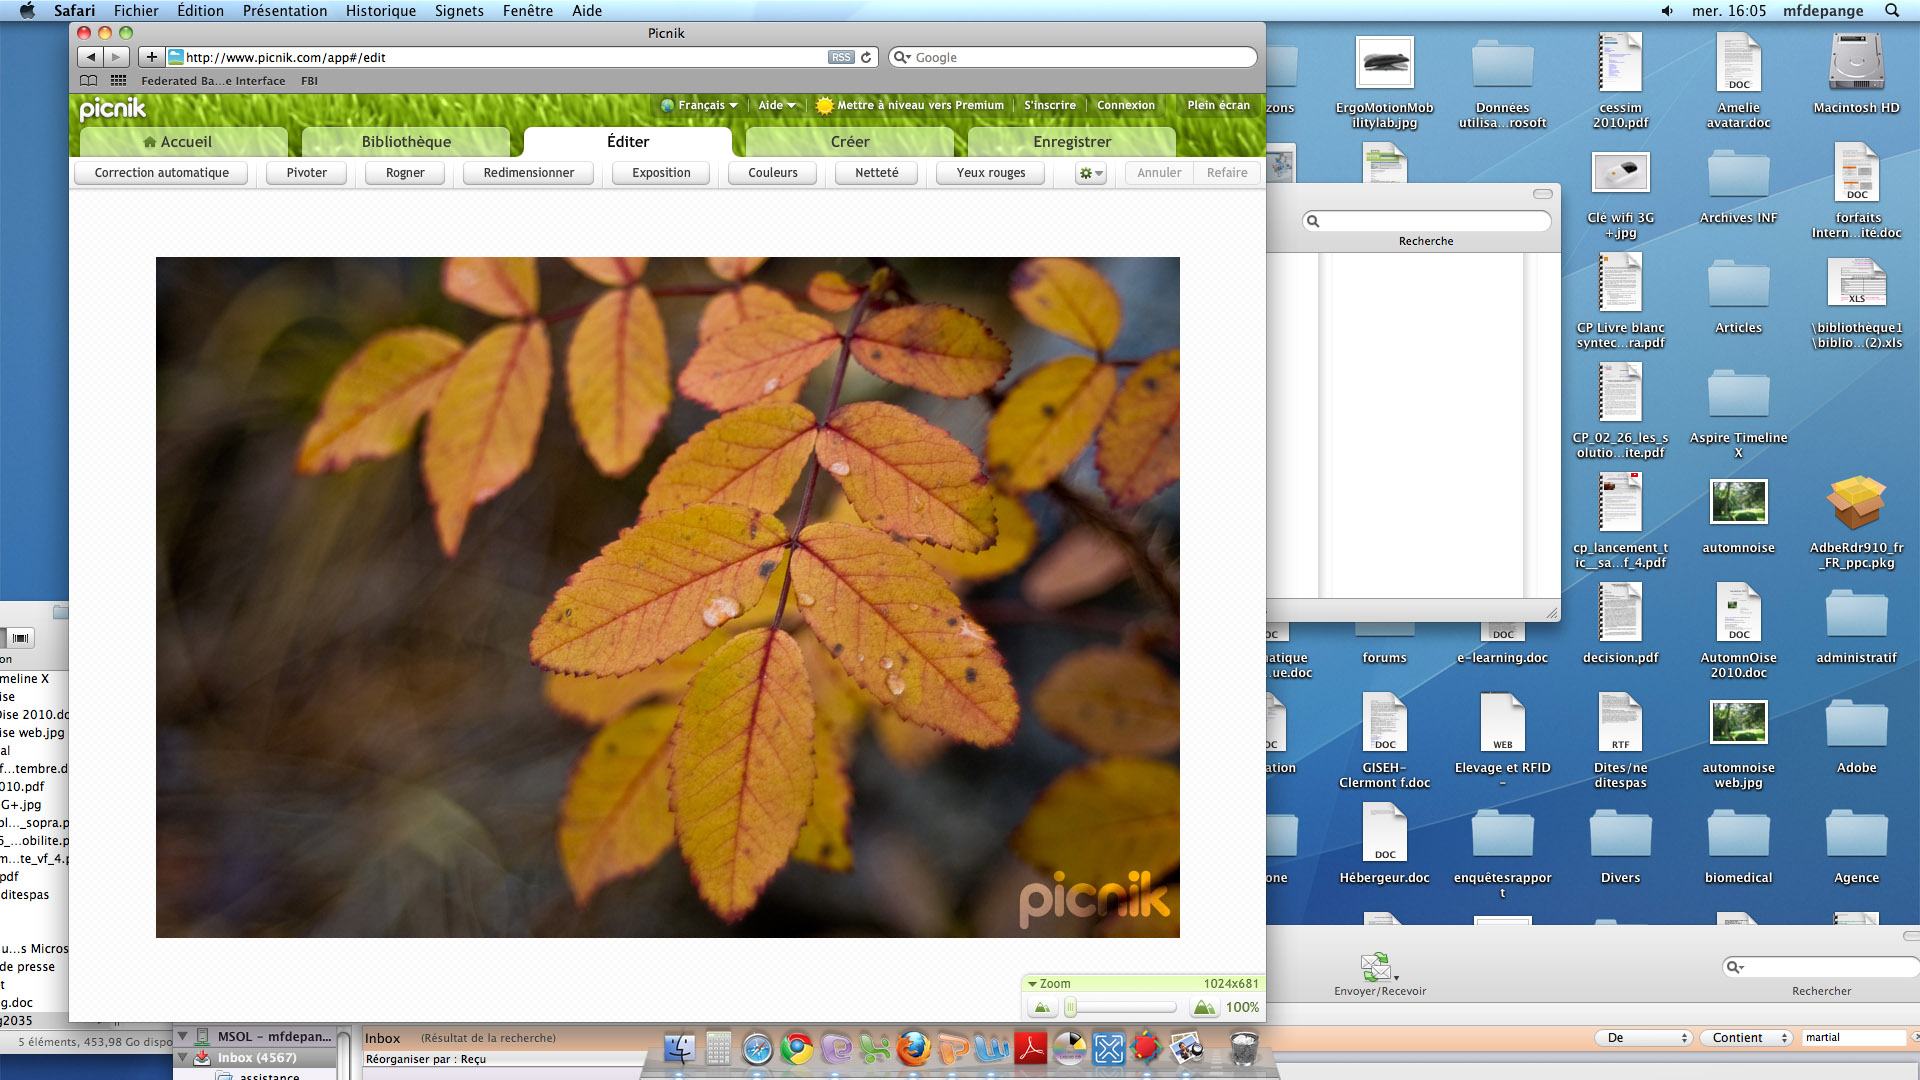1920x1080 pixels.
Task: Click the Picnik logo in header
Action: (x=112, y=108)
